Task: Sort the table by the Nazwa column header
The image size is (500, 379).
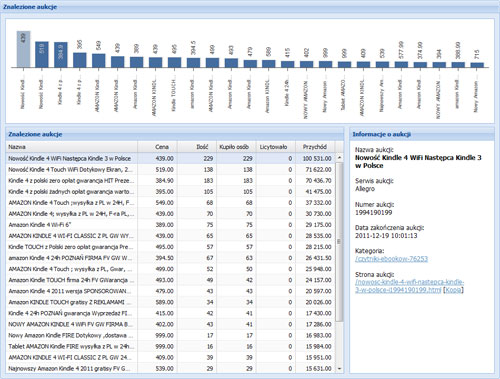Action: (x=72, y=147)
